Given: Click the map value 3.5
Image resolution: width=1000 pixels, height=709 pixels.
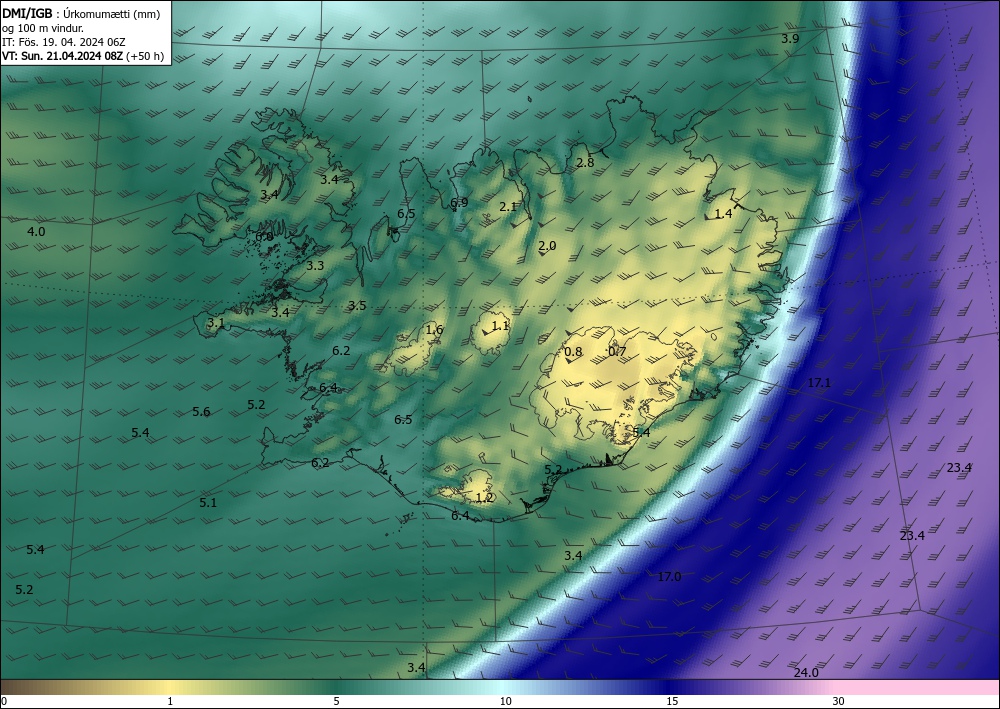Looking at the screenshot, I should [357, 305].
